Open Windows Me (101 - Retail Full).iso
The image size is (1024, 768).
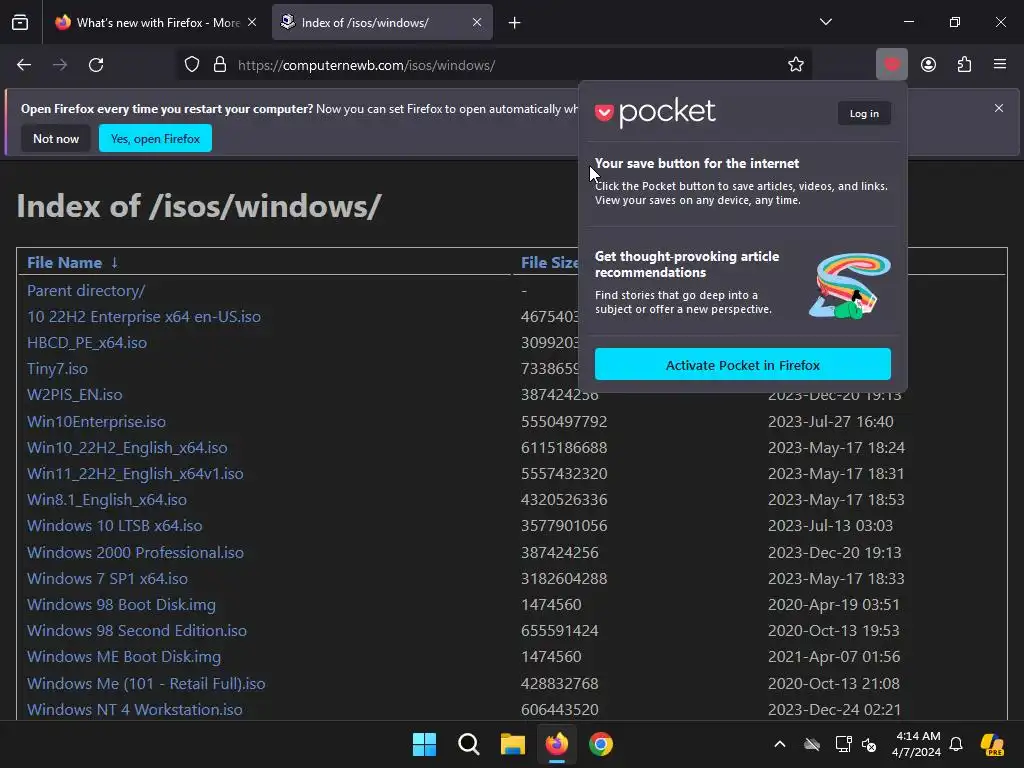pos(146,684)
